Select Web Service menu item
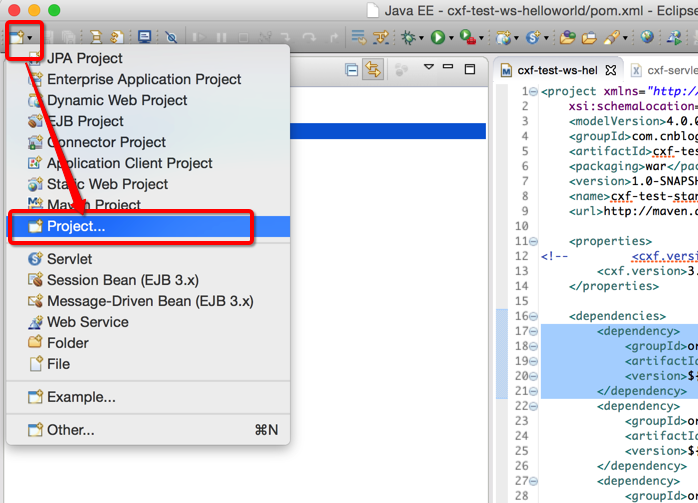 [x=148, y=322]
